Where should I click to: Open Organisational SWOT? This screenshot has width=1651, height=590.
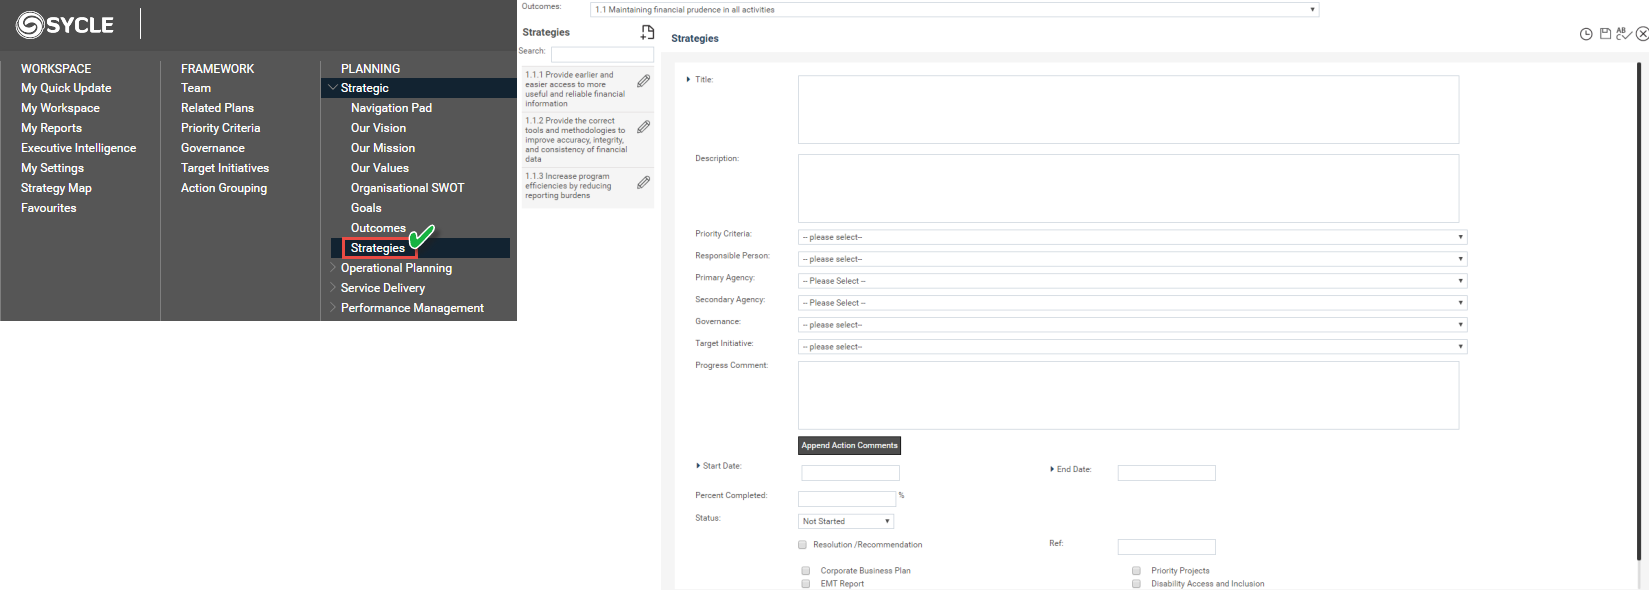click(x=407, y=188)
